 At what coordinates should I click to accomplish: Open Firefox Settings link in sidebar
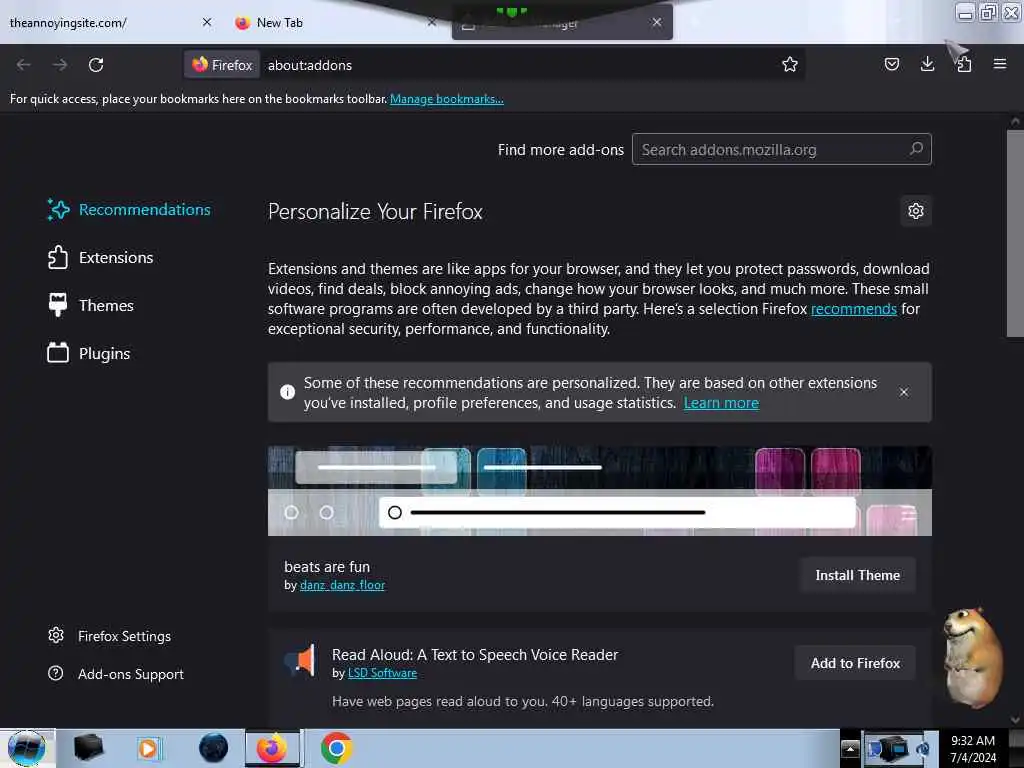coord(110,636)
